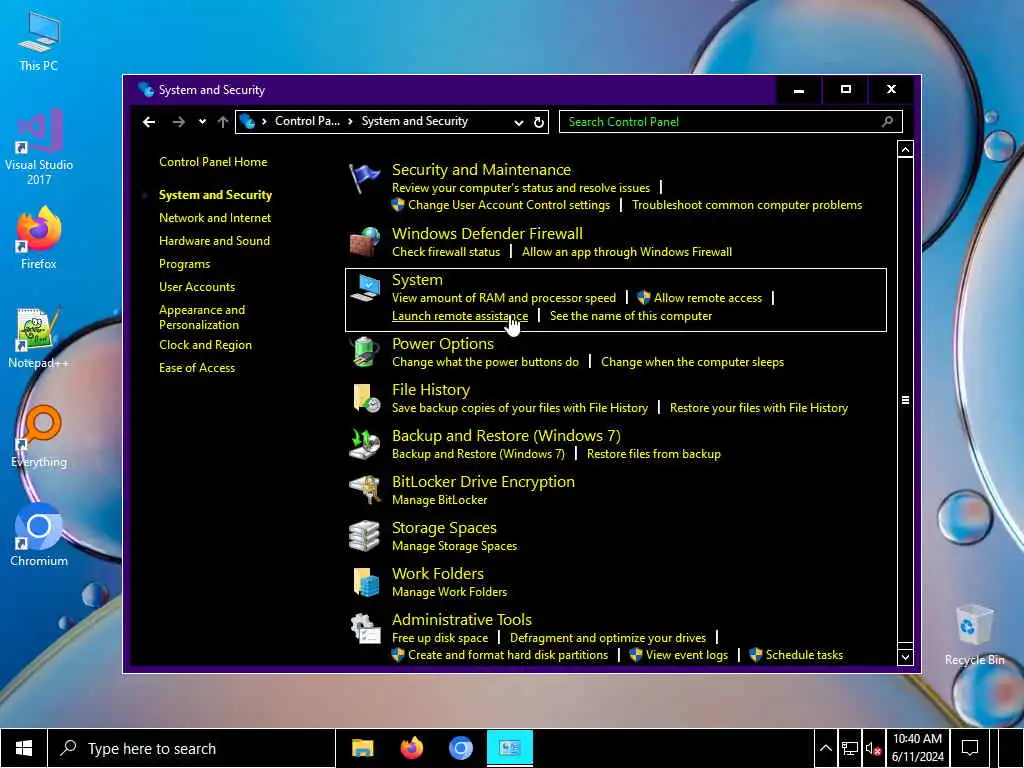
Task: Click View event logs link
Action: (x=687, y=655)
